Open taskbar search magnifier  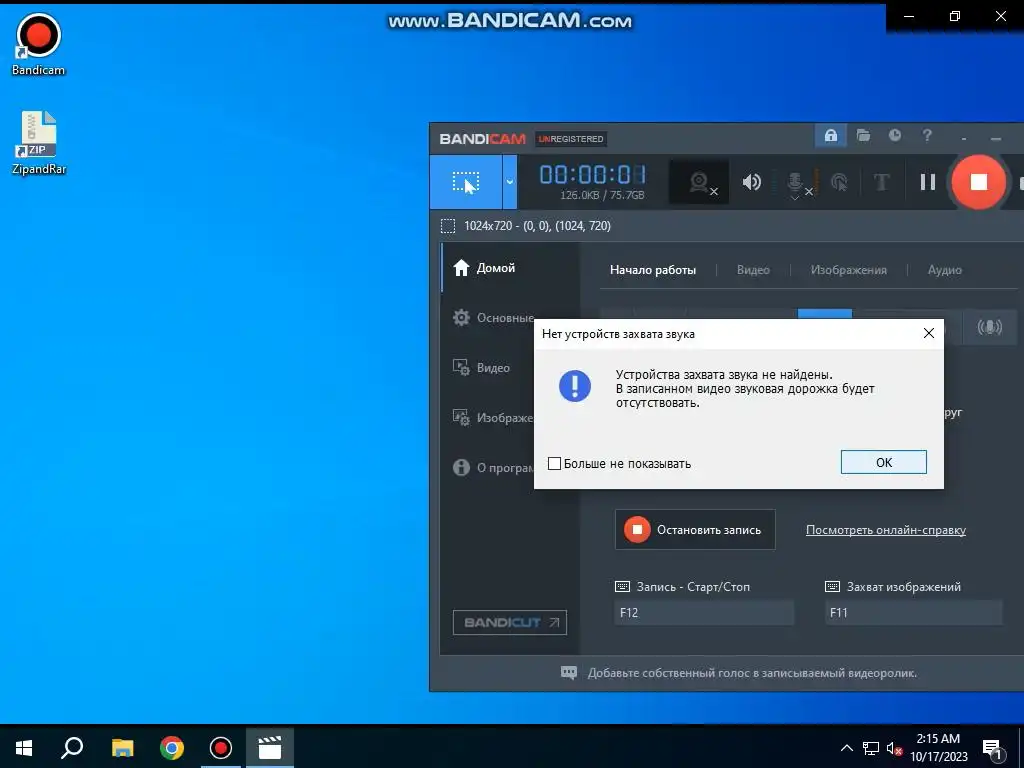pos(72,748)
